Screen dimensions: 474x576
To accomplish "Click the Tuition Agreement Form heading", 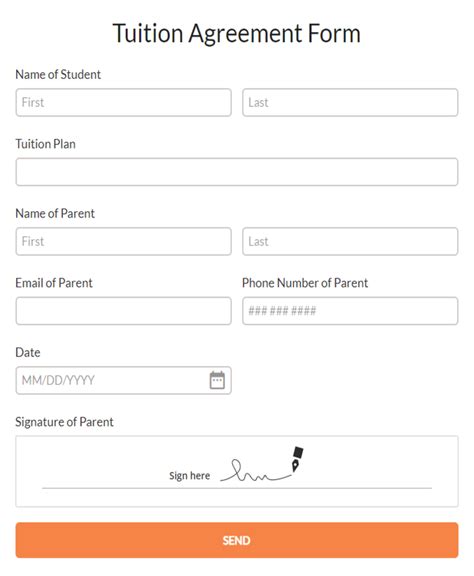I will tap(237, 33).
